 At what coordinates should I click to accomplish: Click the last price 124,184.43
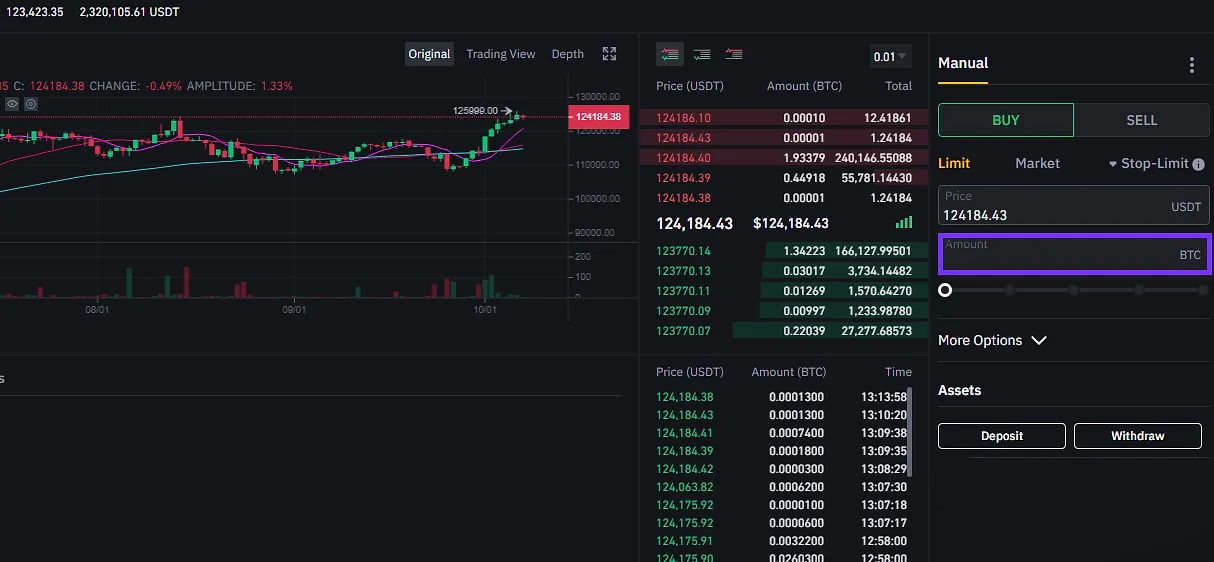(x=695, y=224)
